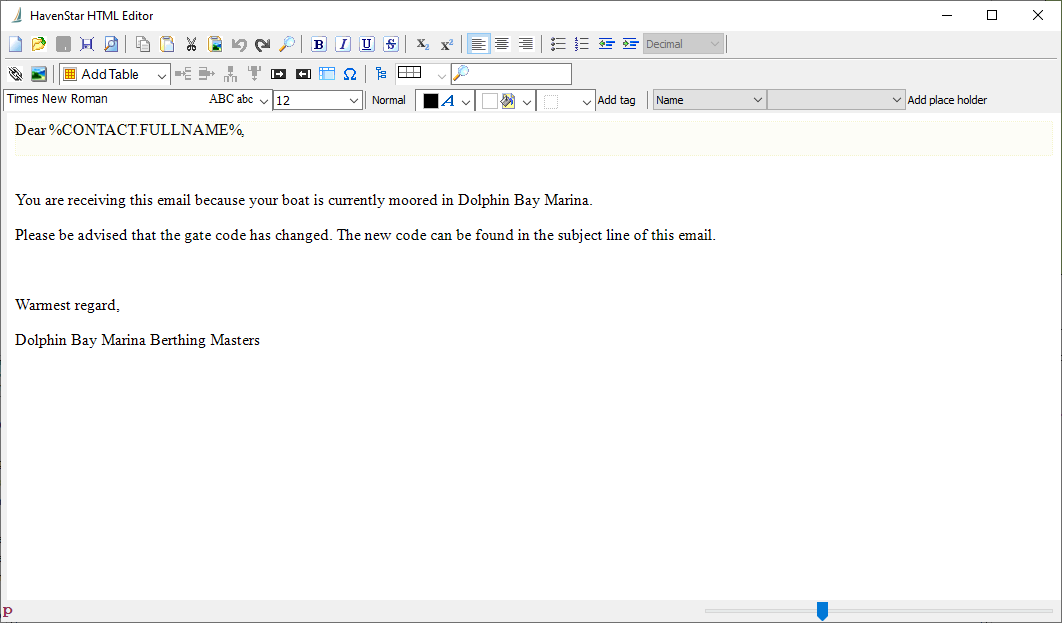
Task: Open the Add Table menu
Action: pos(115,74)
